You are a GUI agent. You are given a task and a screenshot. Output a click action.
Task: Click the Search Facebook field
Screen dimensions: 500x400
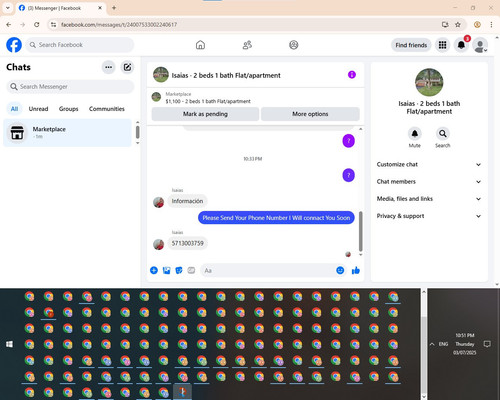80,45
